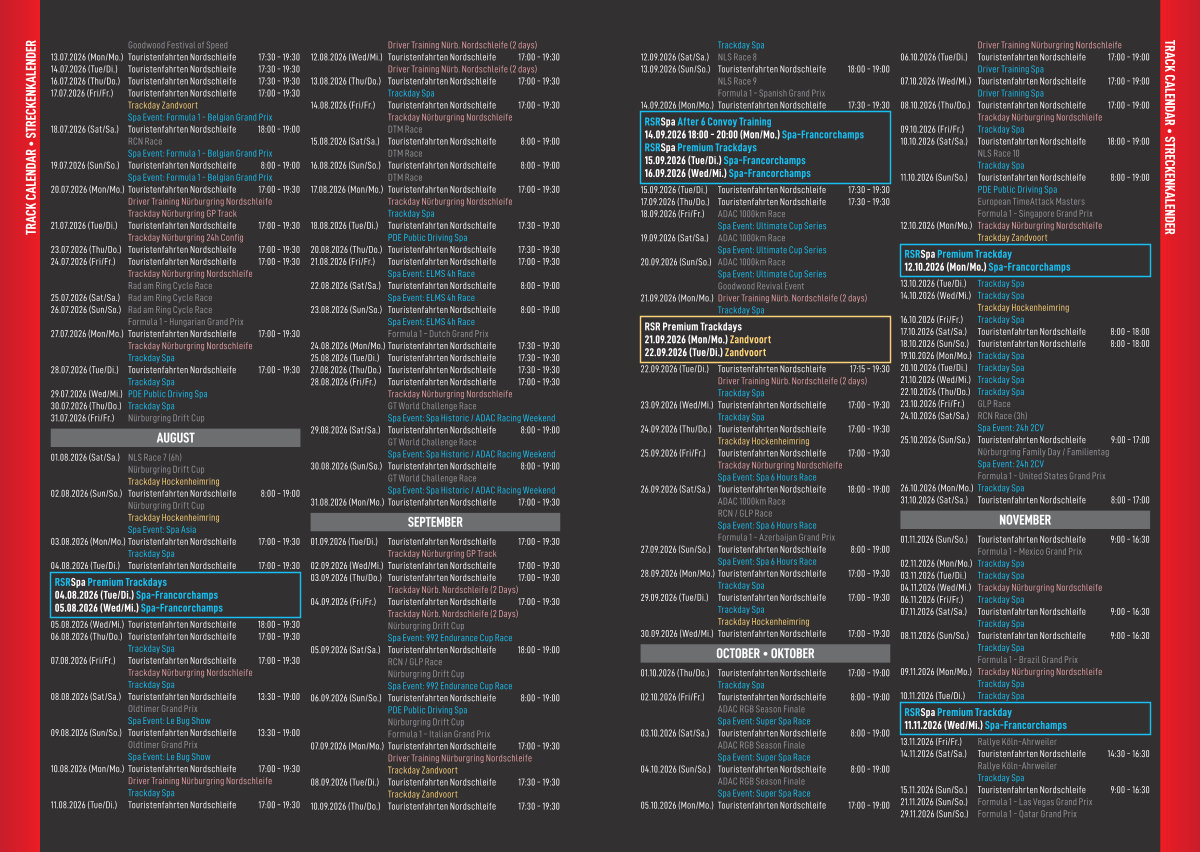Select RSRSpa Premium Trackday on 11.11.2026
Viewport: 1200px width, 852px height.
[1025, 719]
